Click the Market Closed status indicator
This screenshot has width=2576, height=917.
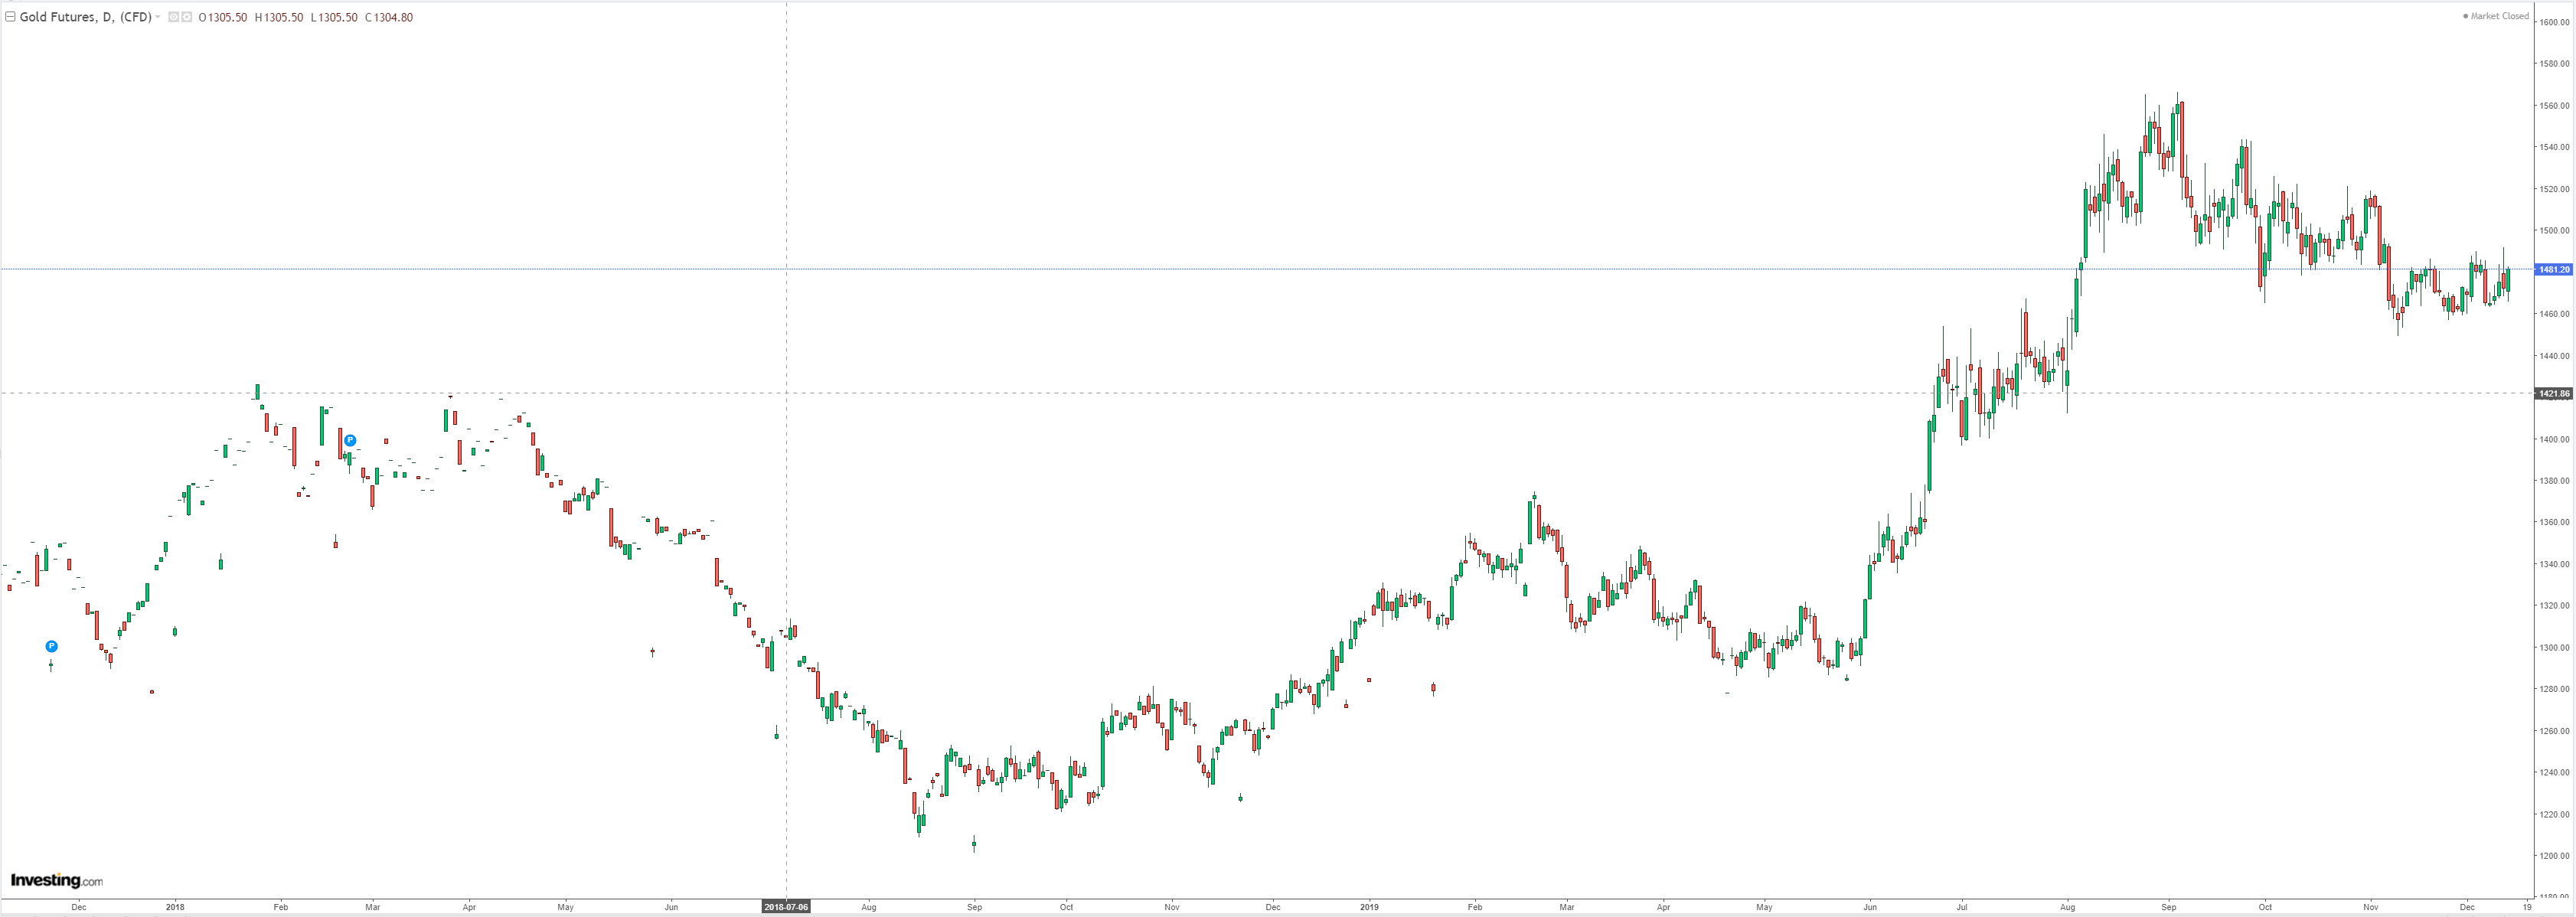[x=2499, y=16]
